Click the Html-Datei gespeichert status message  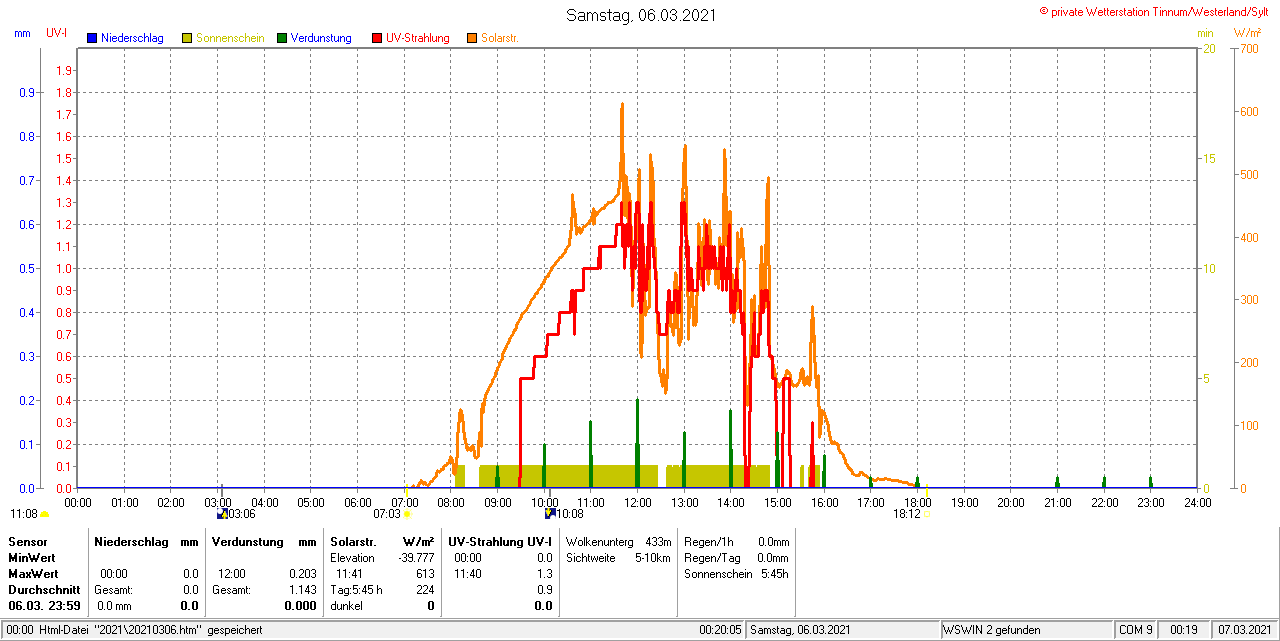[134, 630]
